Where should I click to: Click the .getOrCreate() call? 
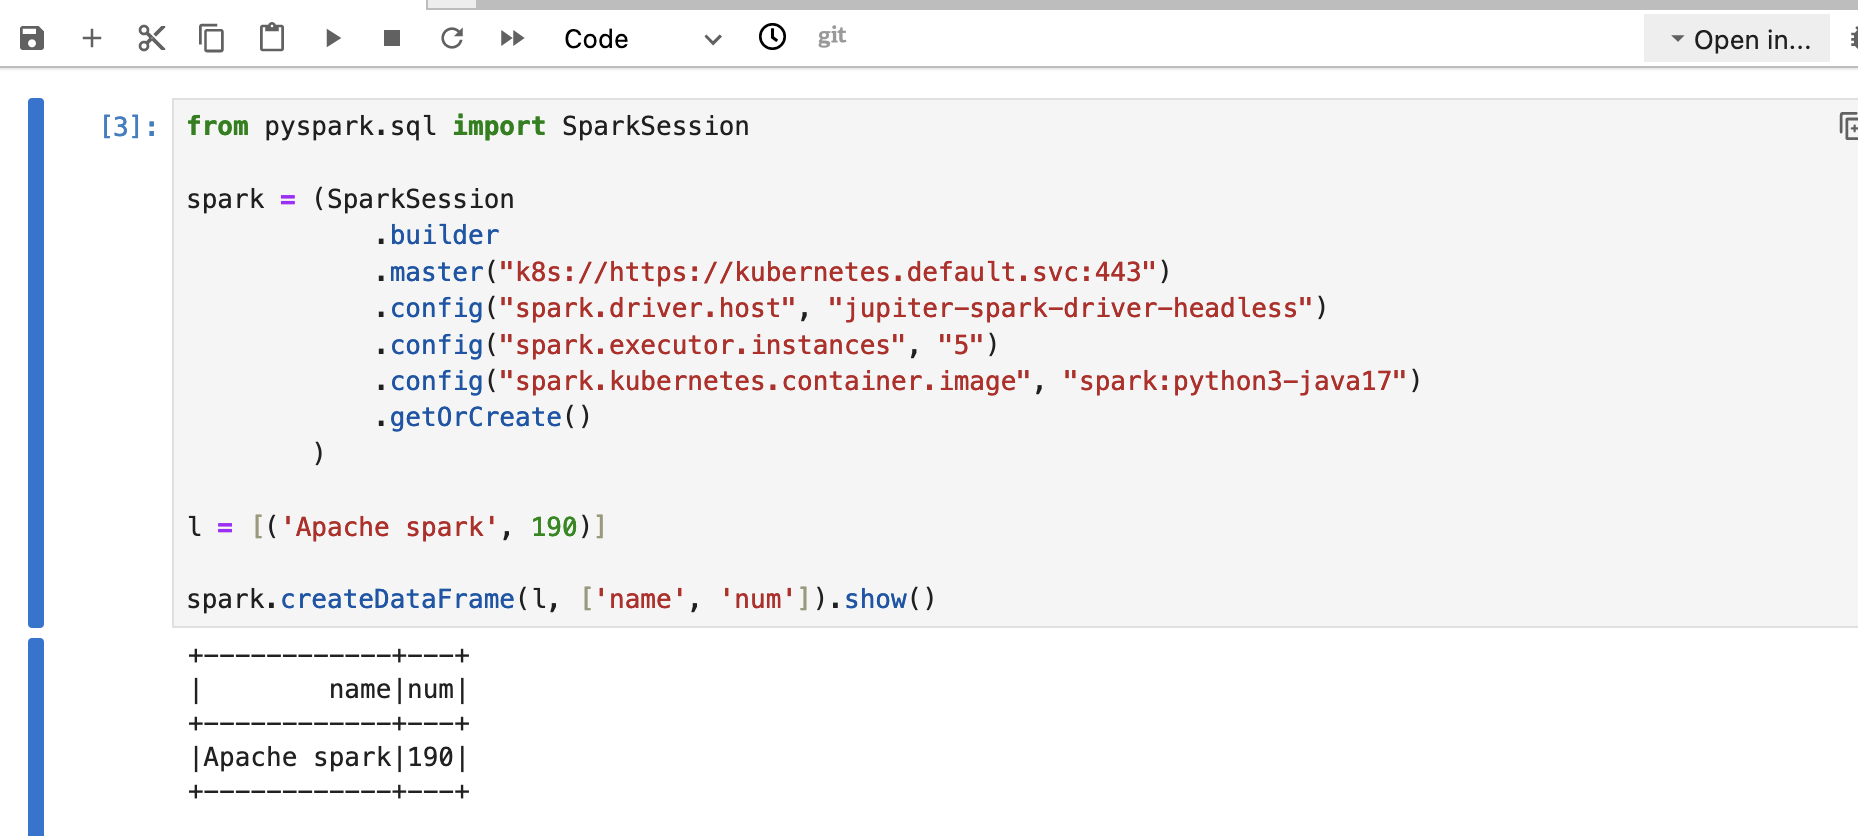coord(483,417)
